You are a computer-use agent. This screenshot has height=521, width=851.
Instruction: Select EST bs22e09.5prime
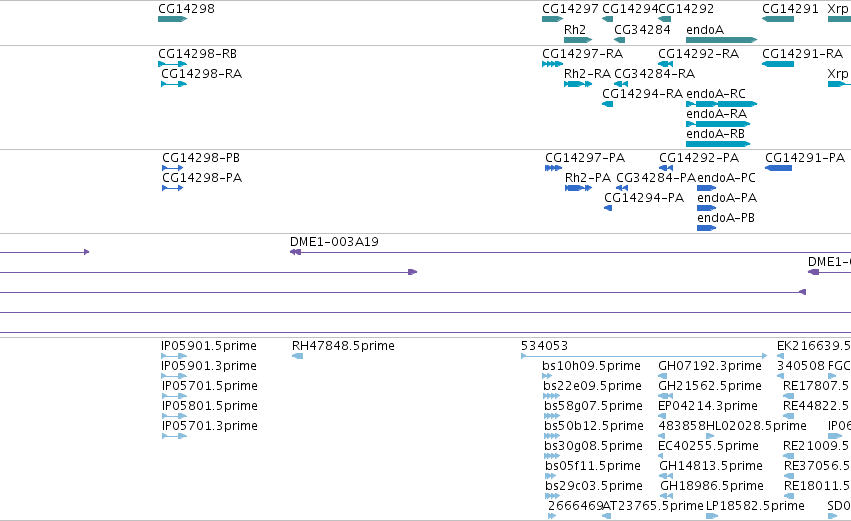coord(551,396)
